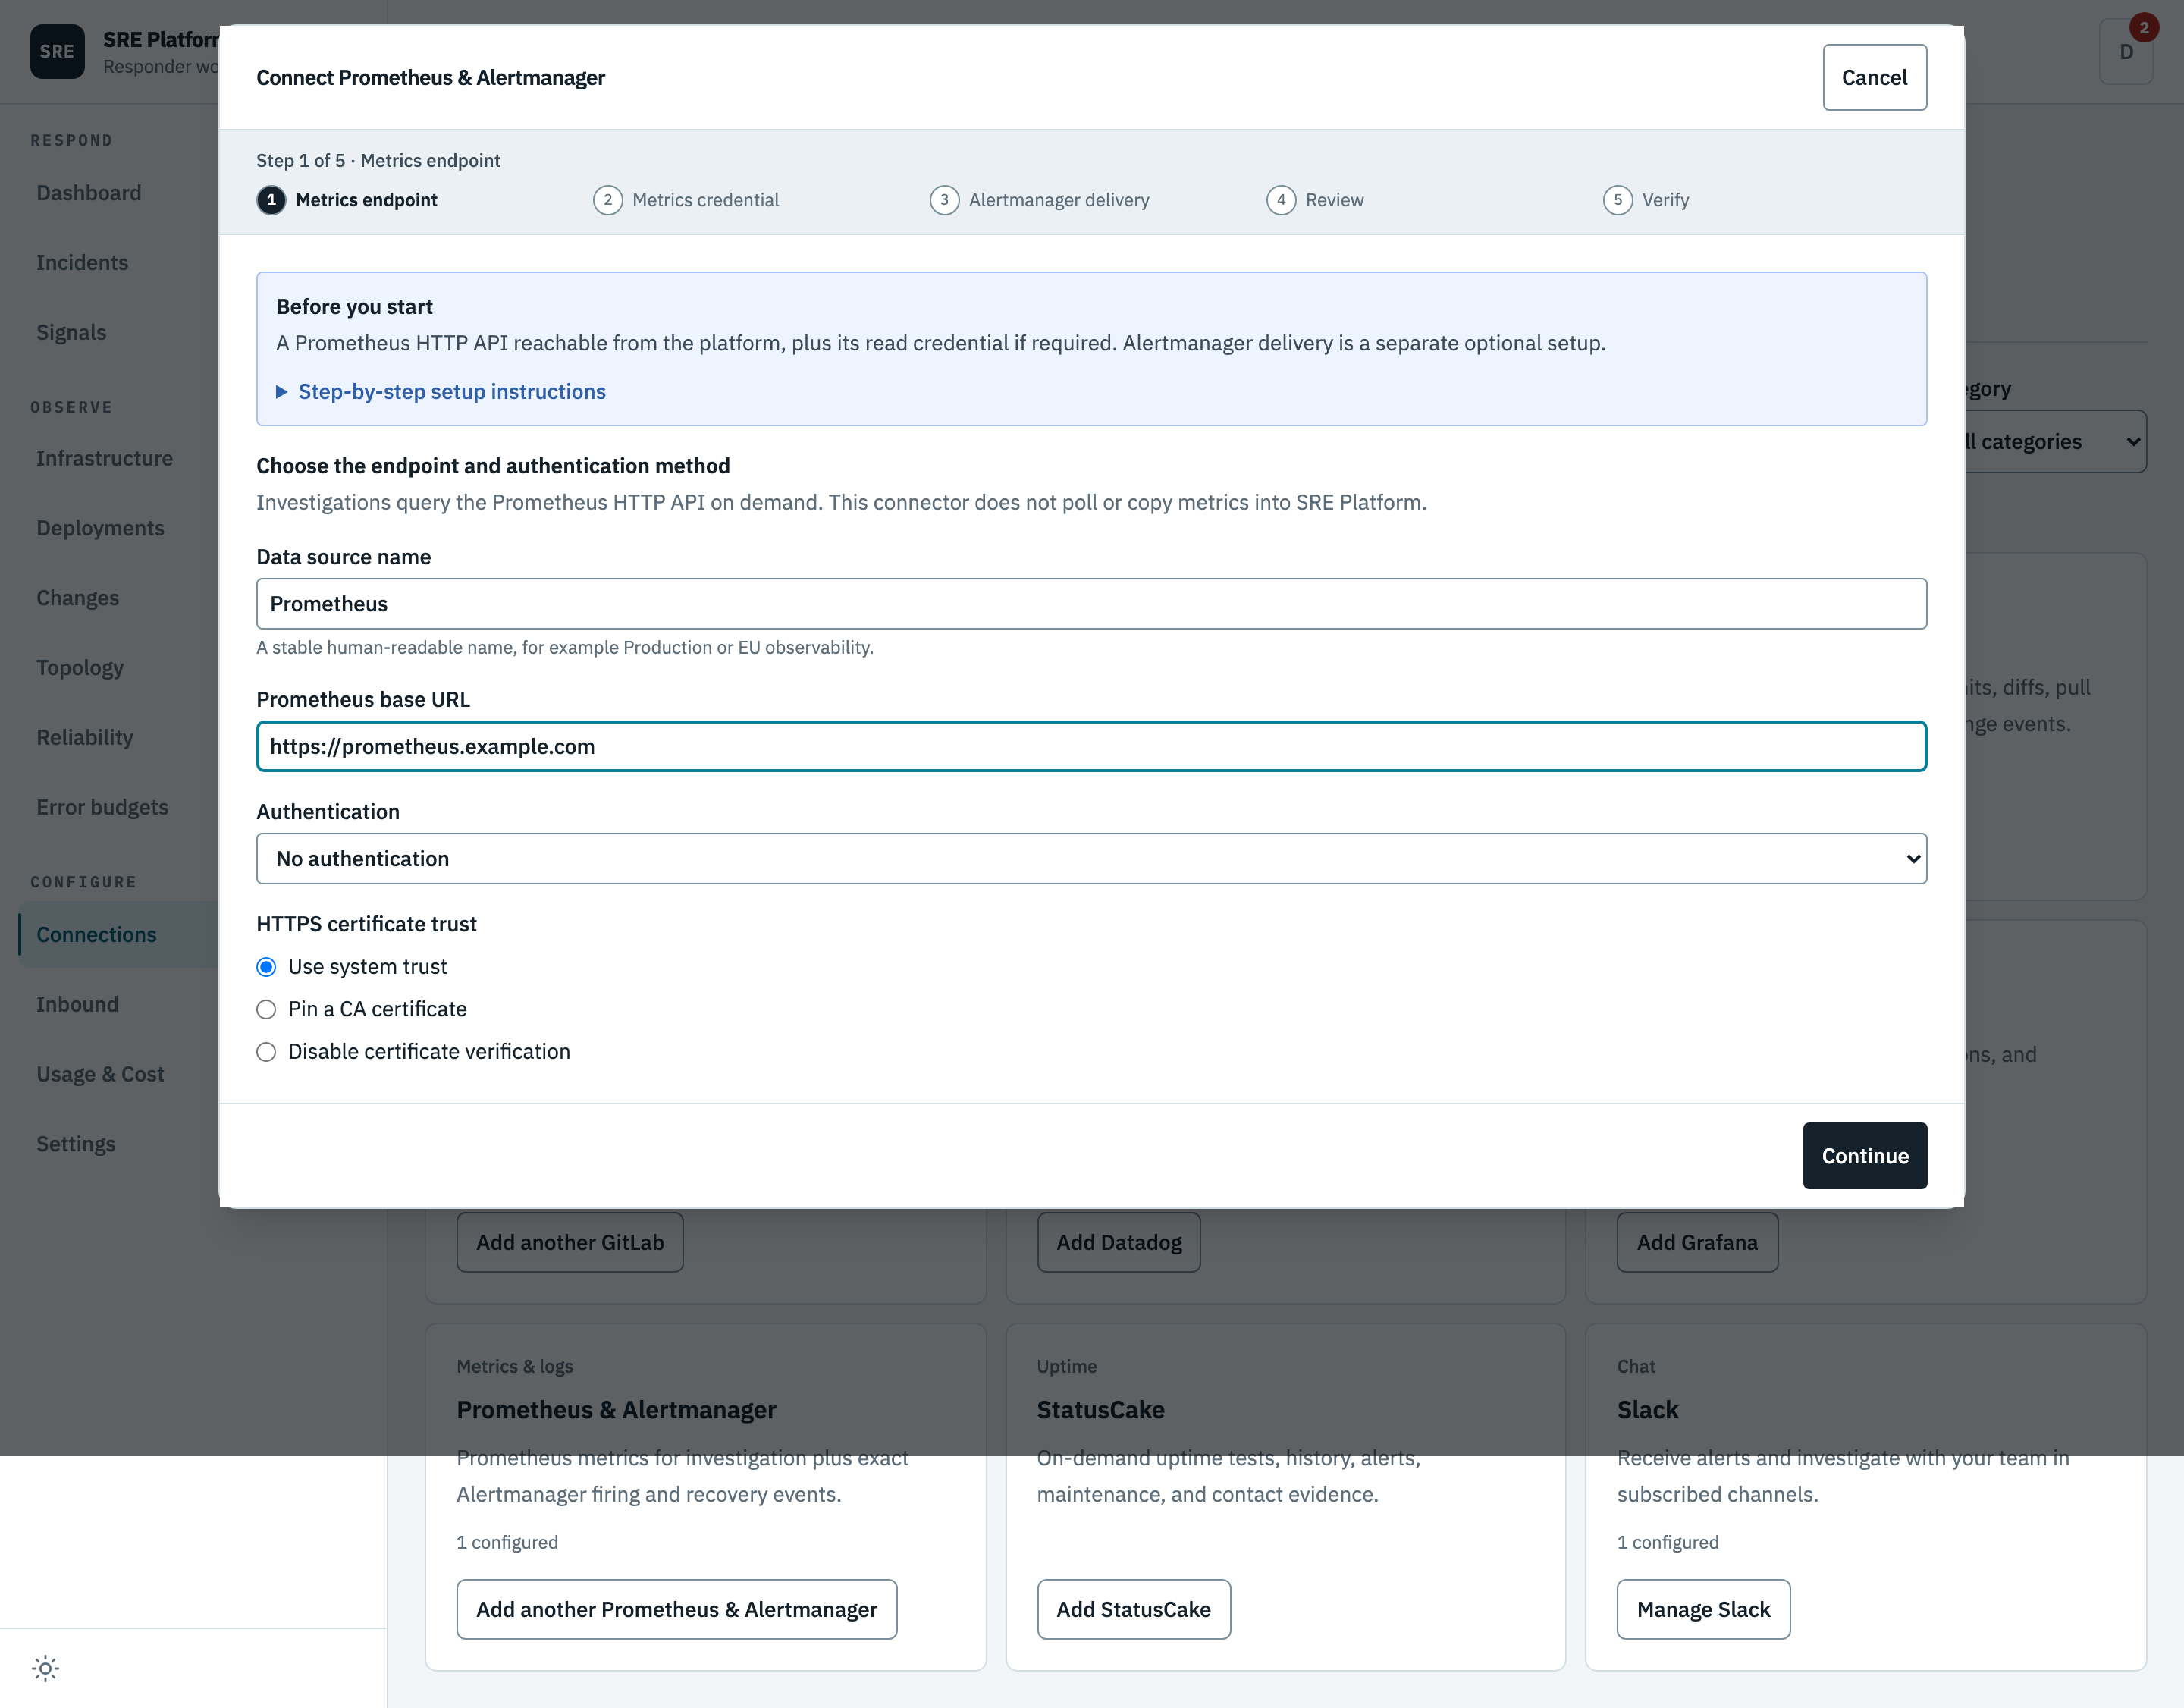Focus the Prometheus base URL field
This screenshot has width=2184, height=1708.
pos(1091,746)
